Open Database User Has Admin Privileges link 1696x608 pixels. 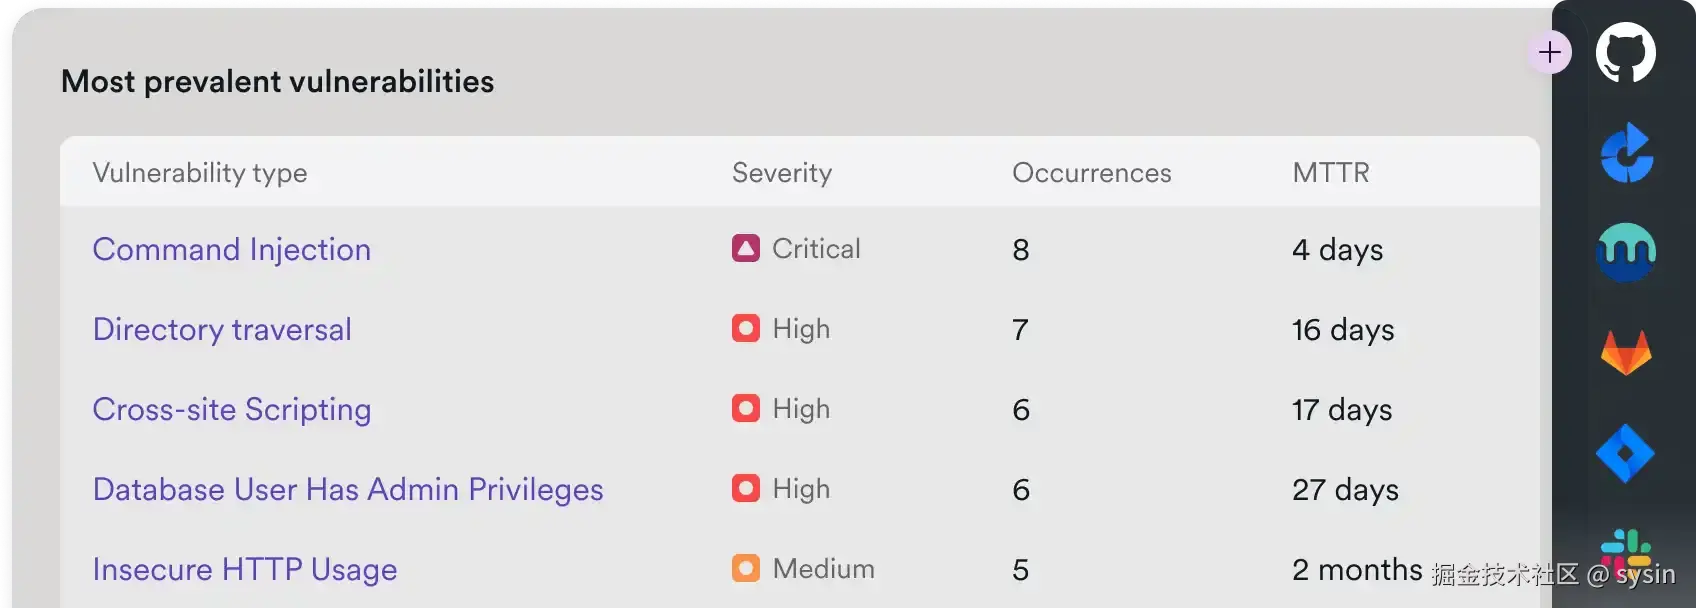pos(348,489)
